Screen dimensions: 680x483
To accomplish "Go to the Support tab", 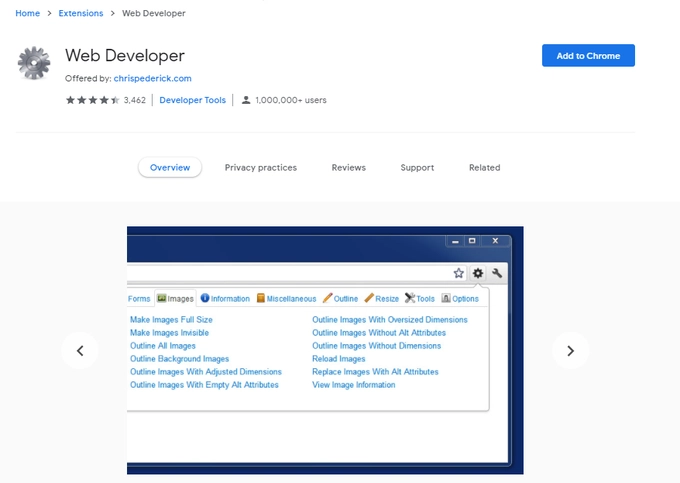I will (417, 167).
